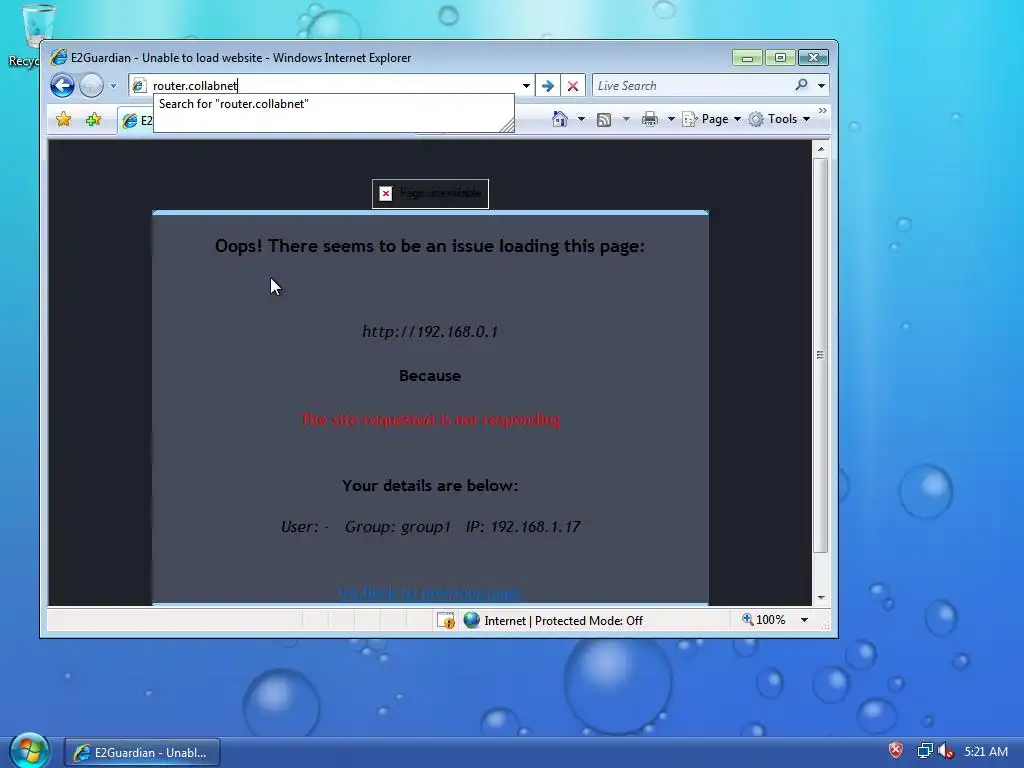Click the status bar privacy report icon
Screen dimensions: 1024x768
445,620
